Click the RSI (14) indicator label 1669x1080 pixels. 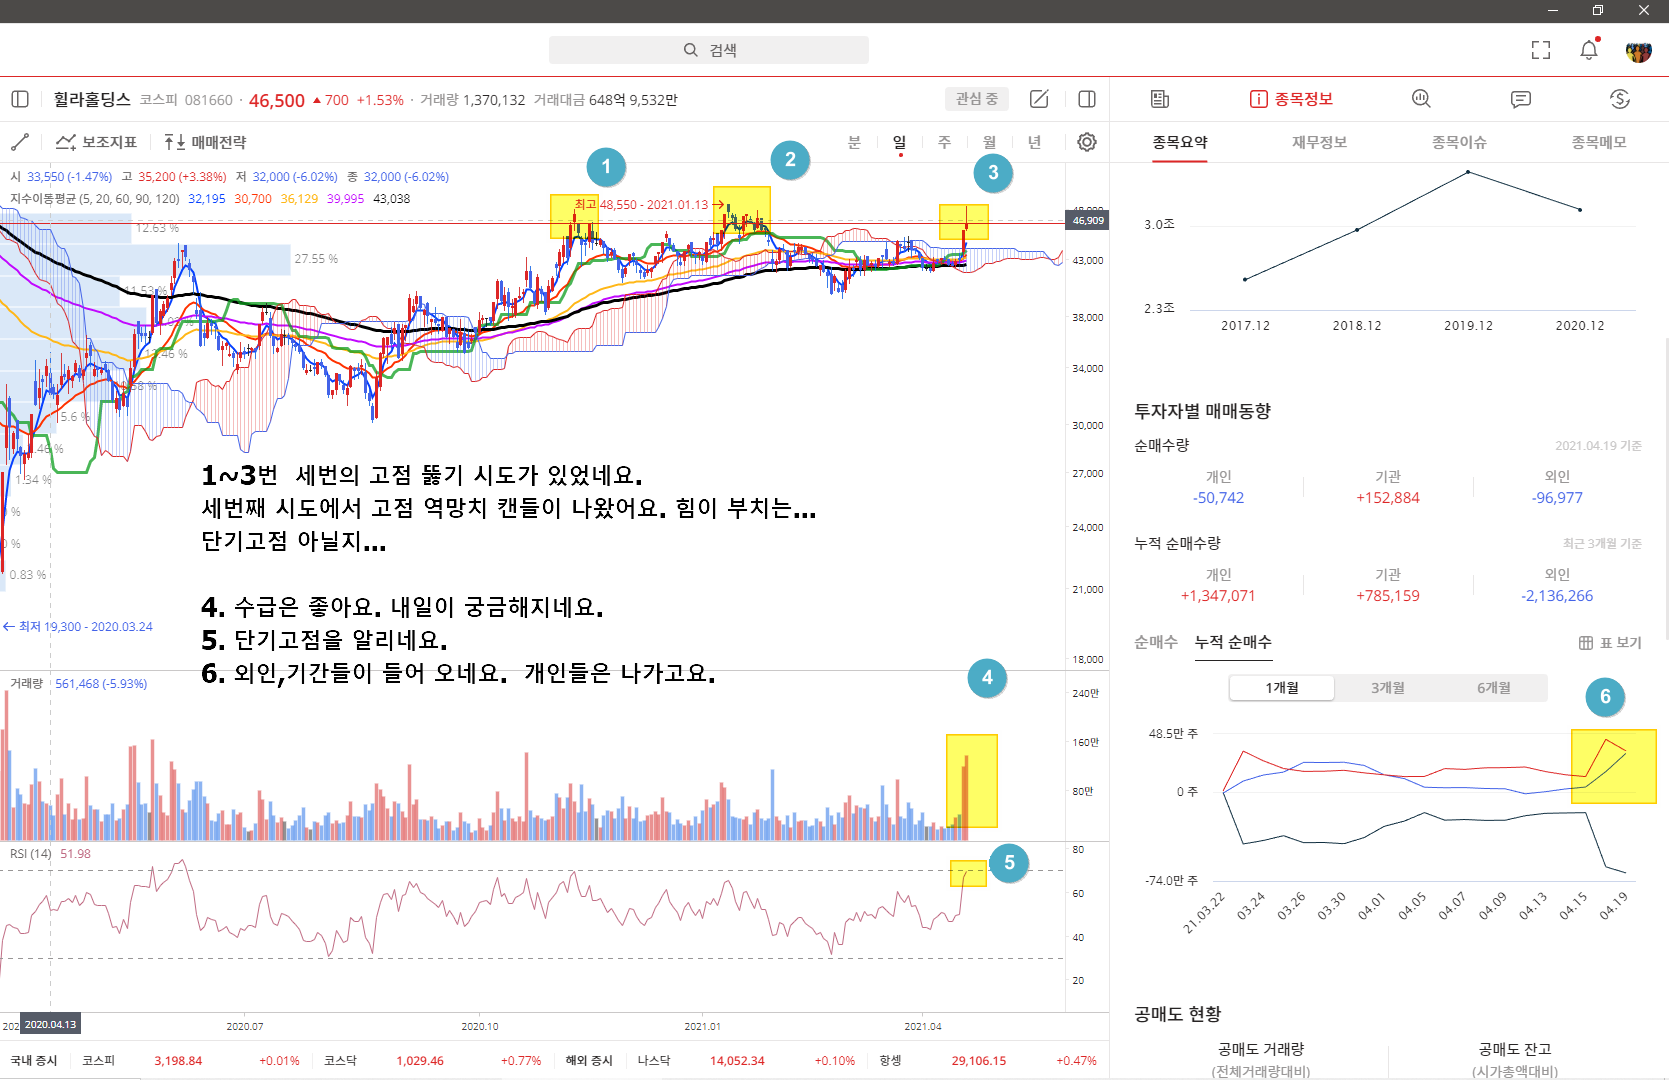(30, 854)
